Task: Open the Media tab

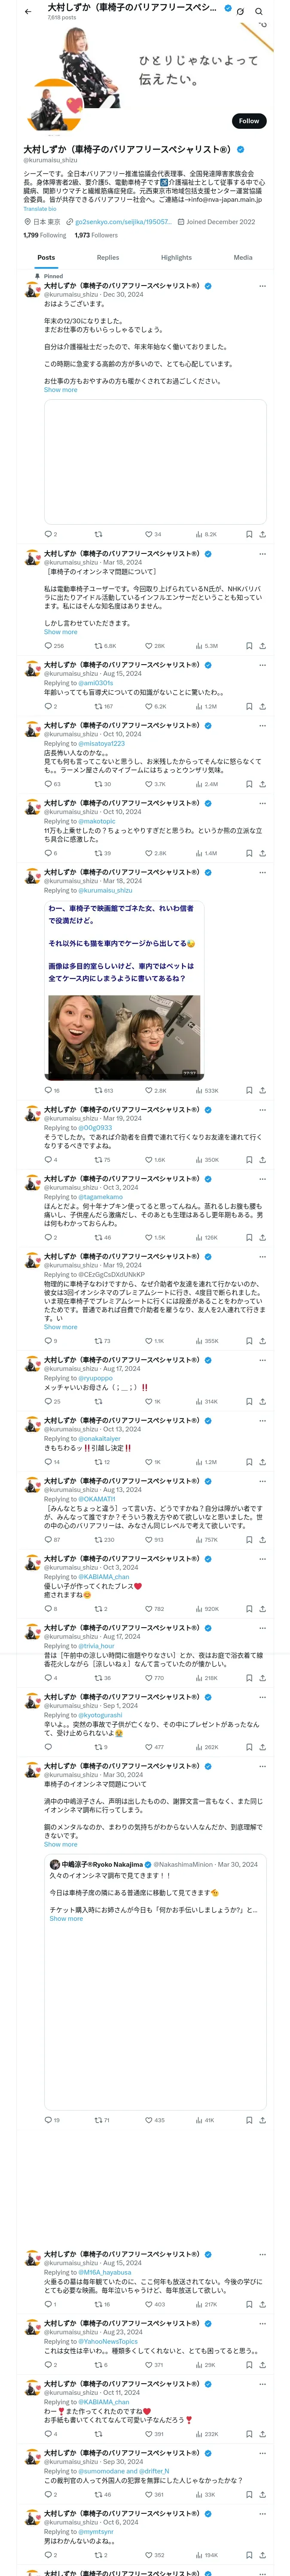Action: tap(243, 258)
